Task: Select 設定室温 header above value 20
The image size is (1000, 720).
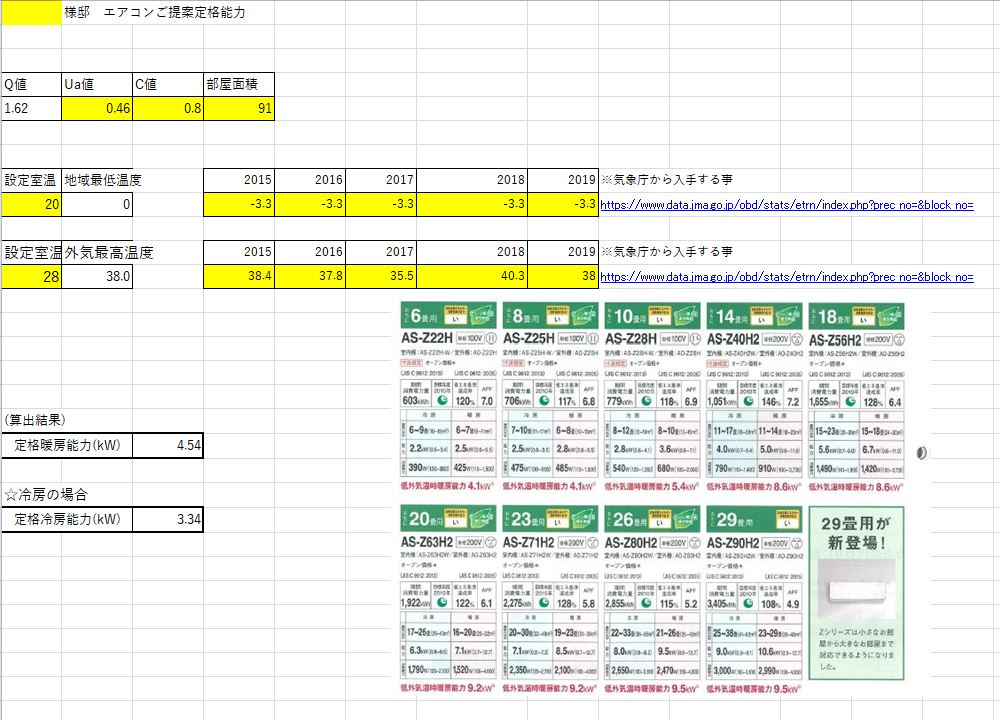Action: [x=31, y=180]
